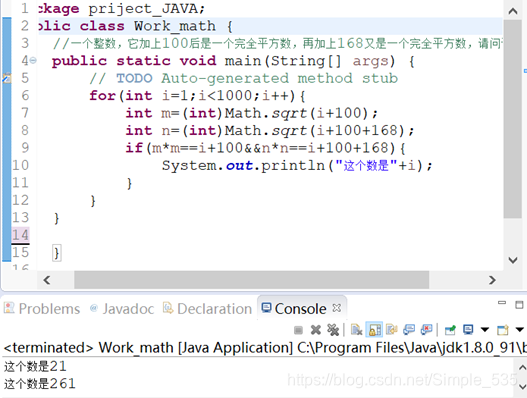Remove all terminated launches
Image resolution: width=527 pixels, height=398 pixels.
pos(333,330)
